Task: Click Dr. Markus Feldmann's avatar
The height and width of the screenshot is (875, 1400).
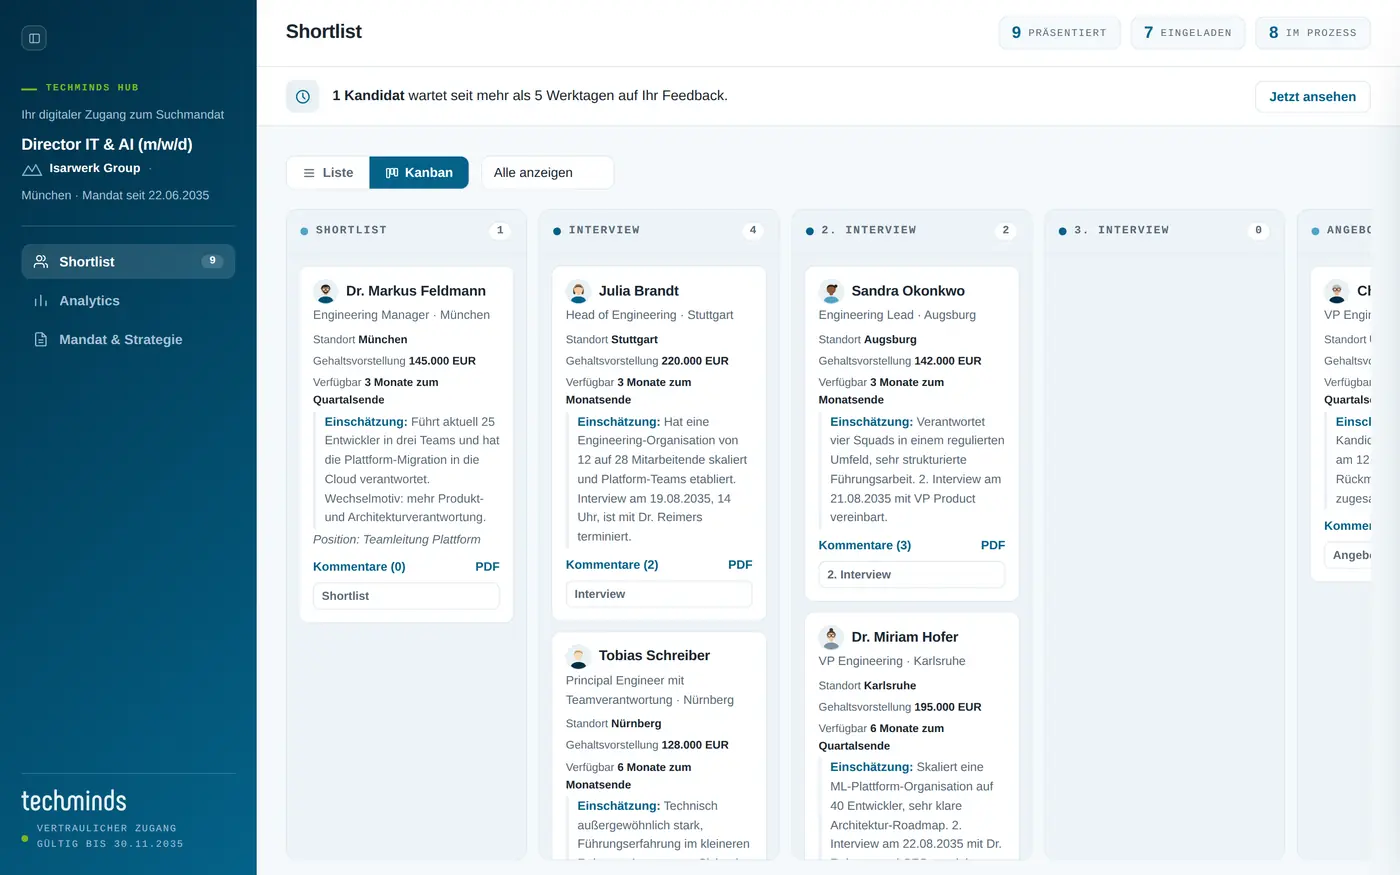Action: [x=326, y=291]
